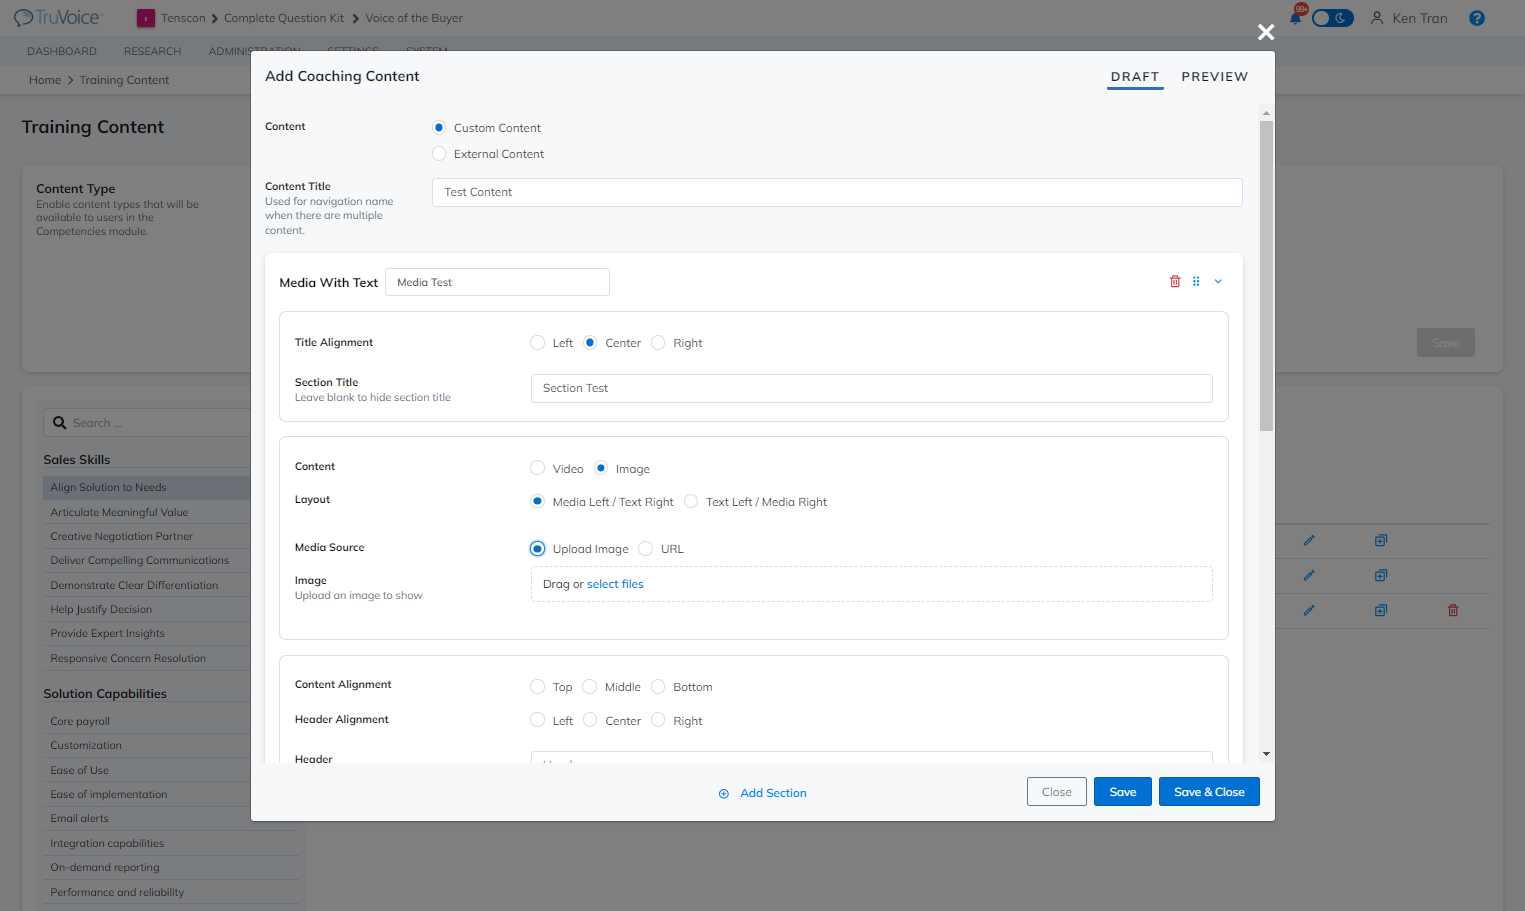Click the Section Title input field

click(x=872, y=388)
